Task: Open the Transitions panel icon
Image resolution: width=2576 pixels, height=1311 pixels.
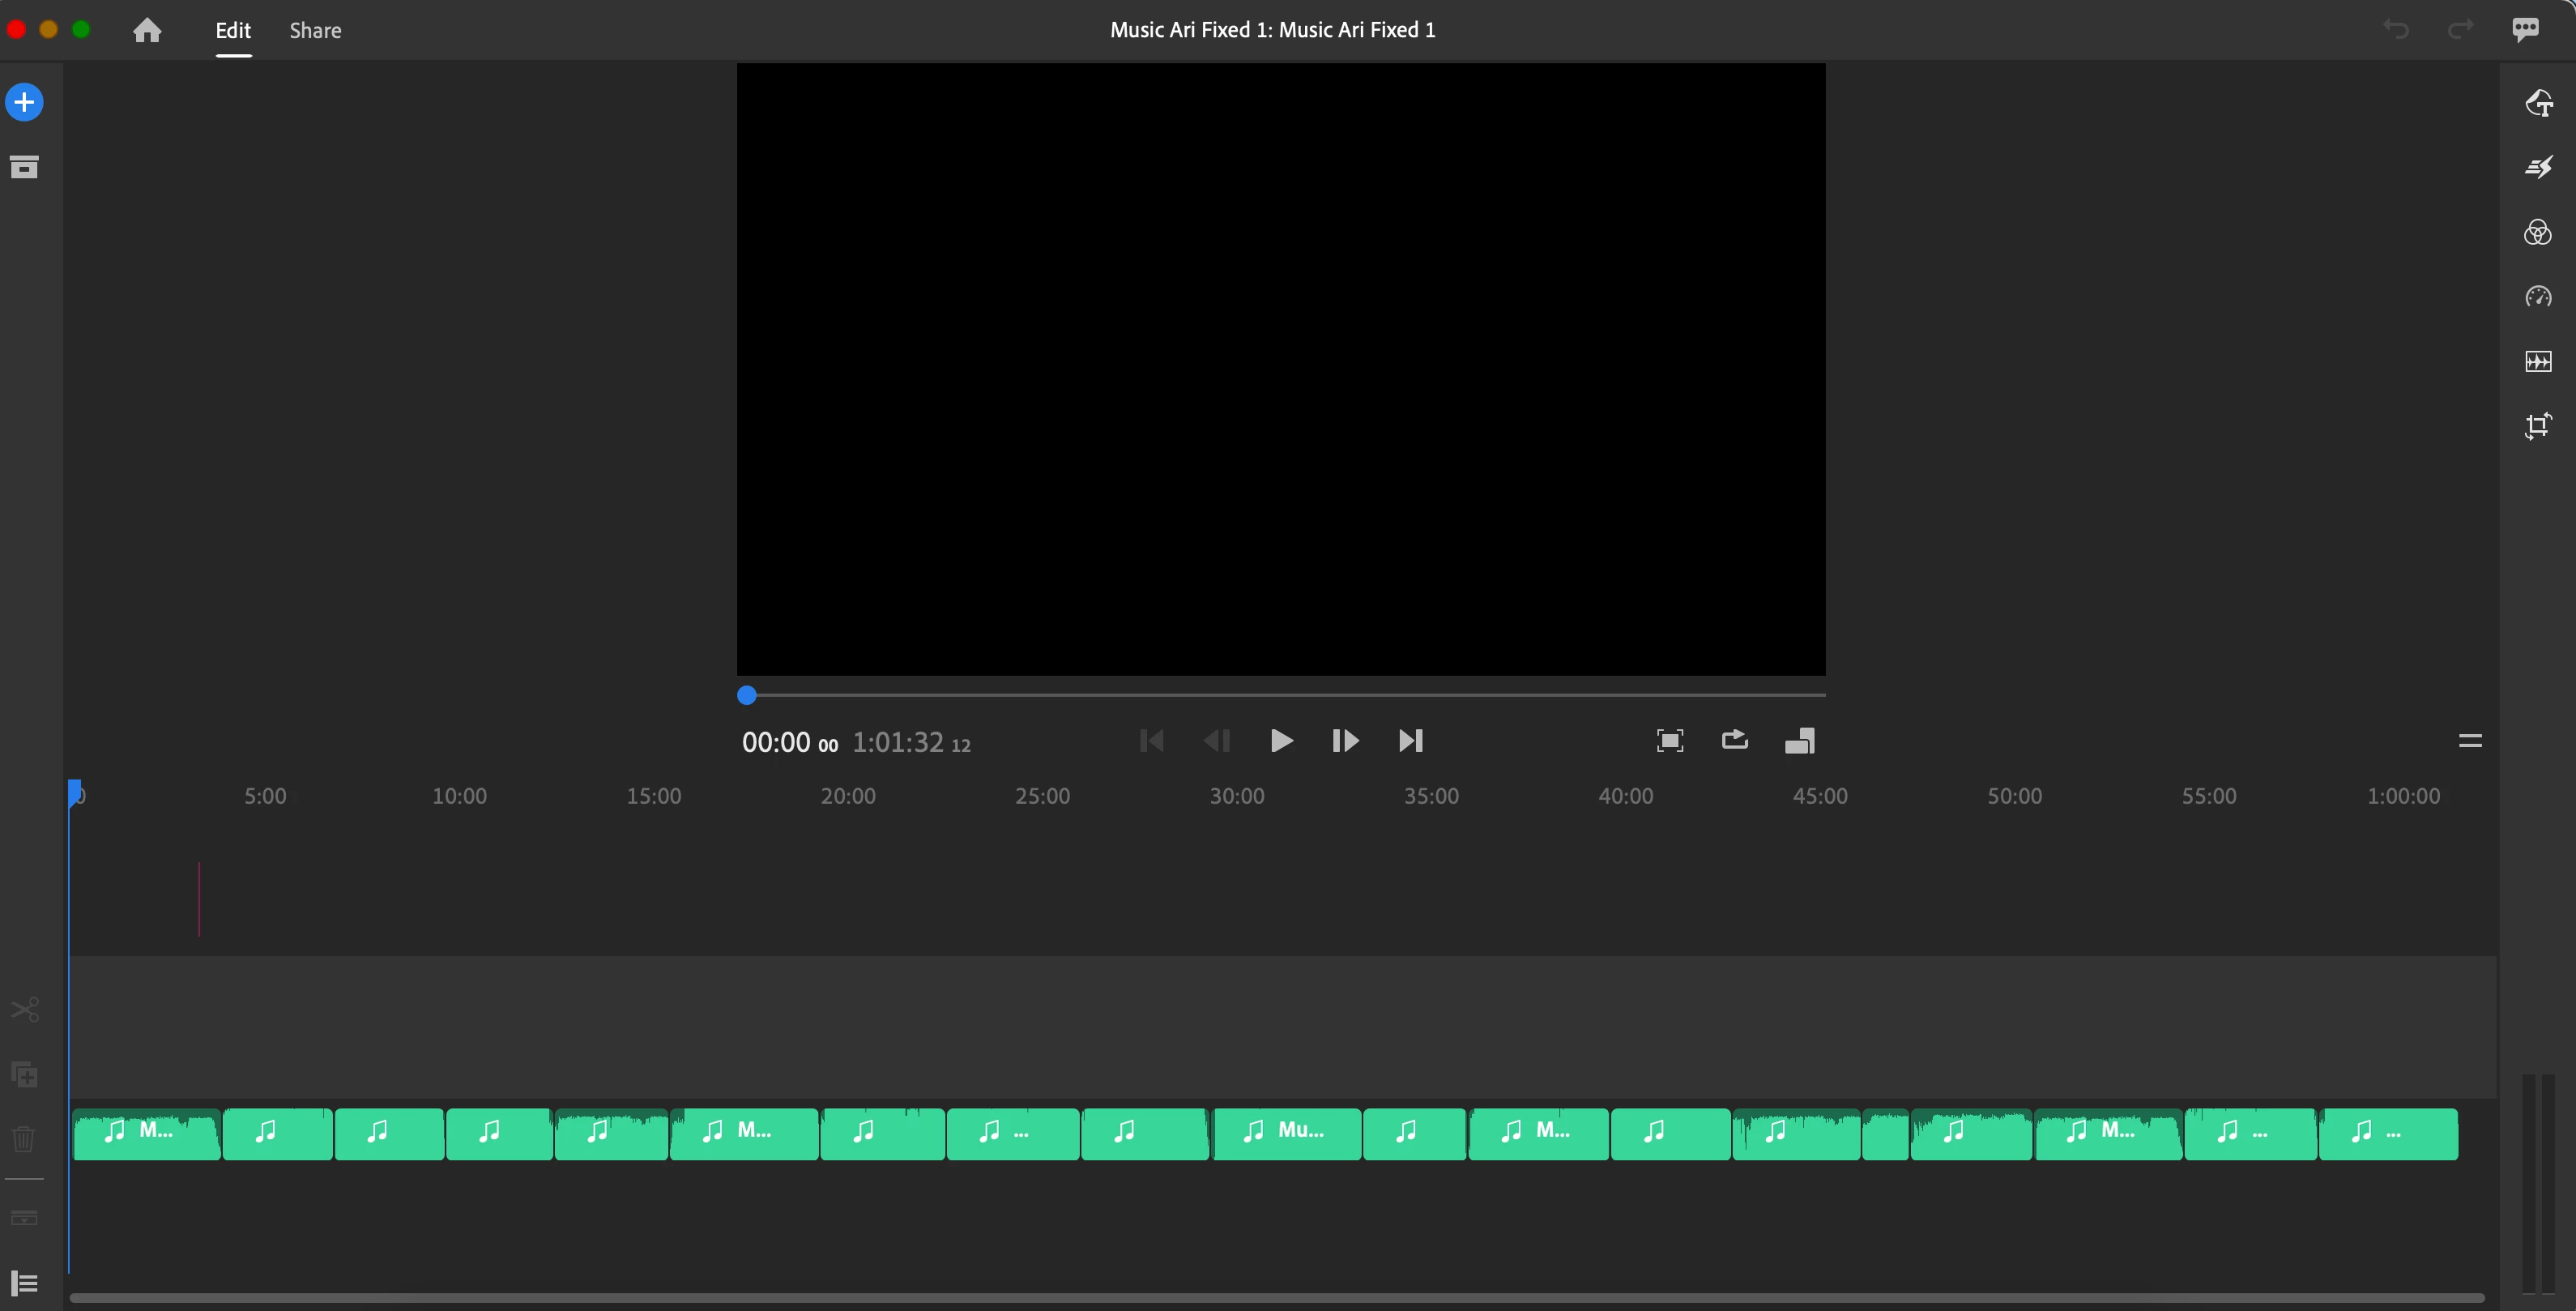Action: click(x=2538, y=167)
